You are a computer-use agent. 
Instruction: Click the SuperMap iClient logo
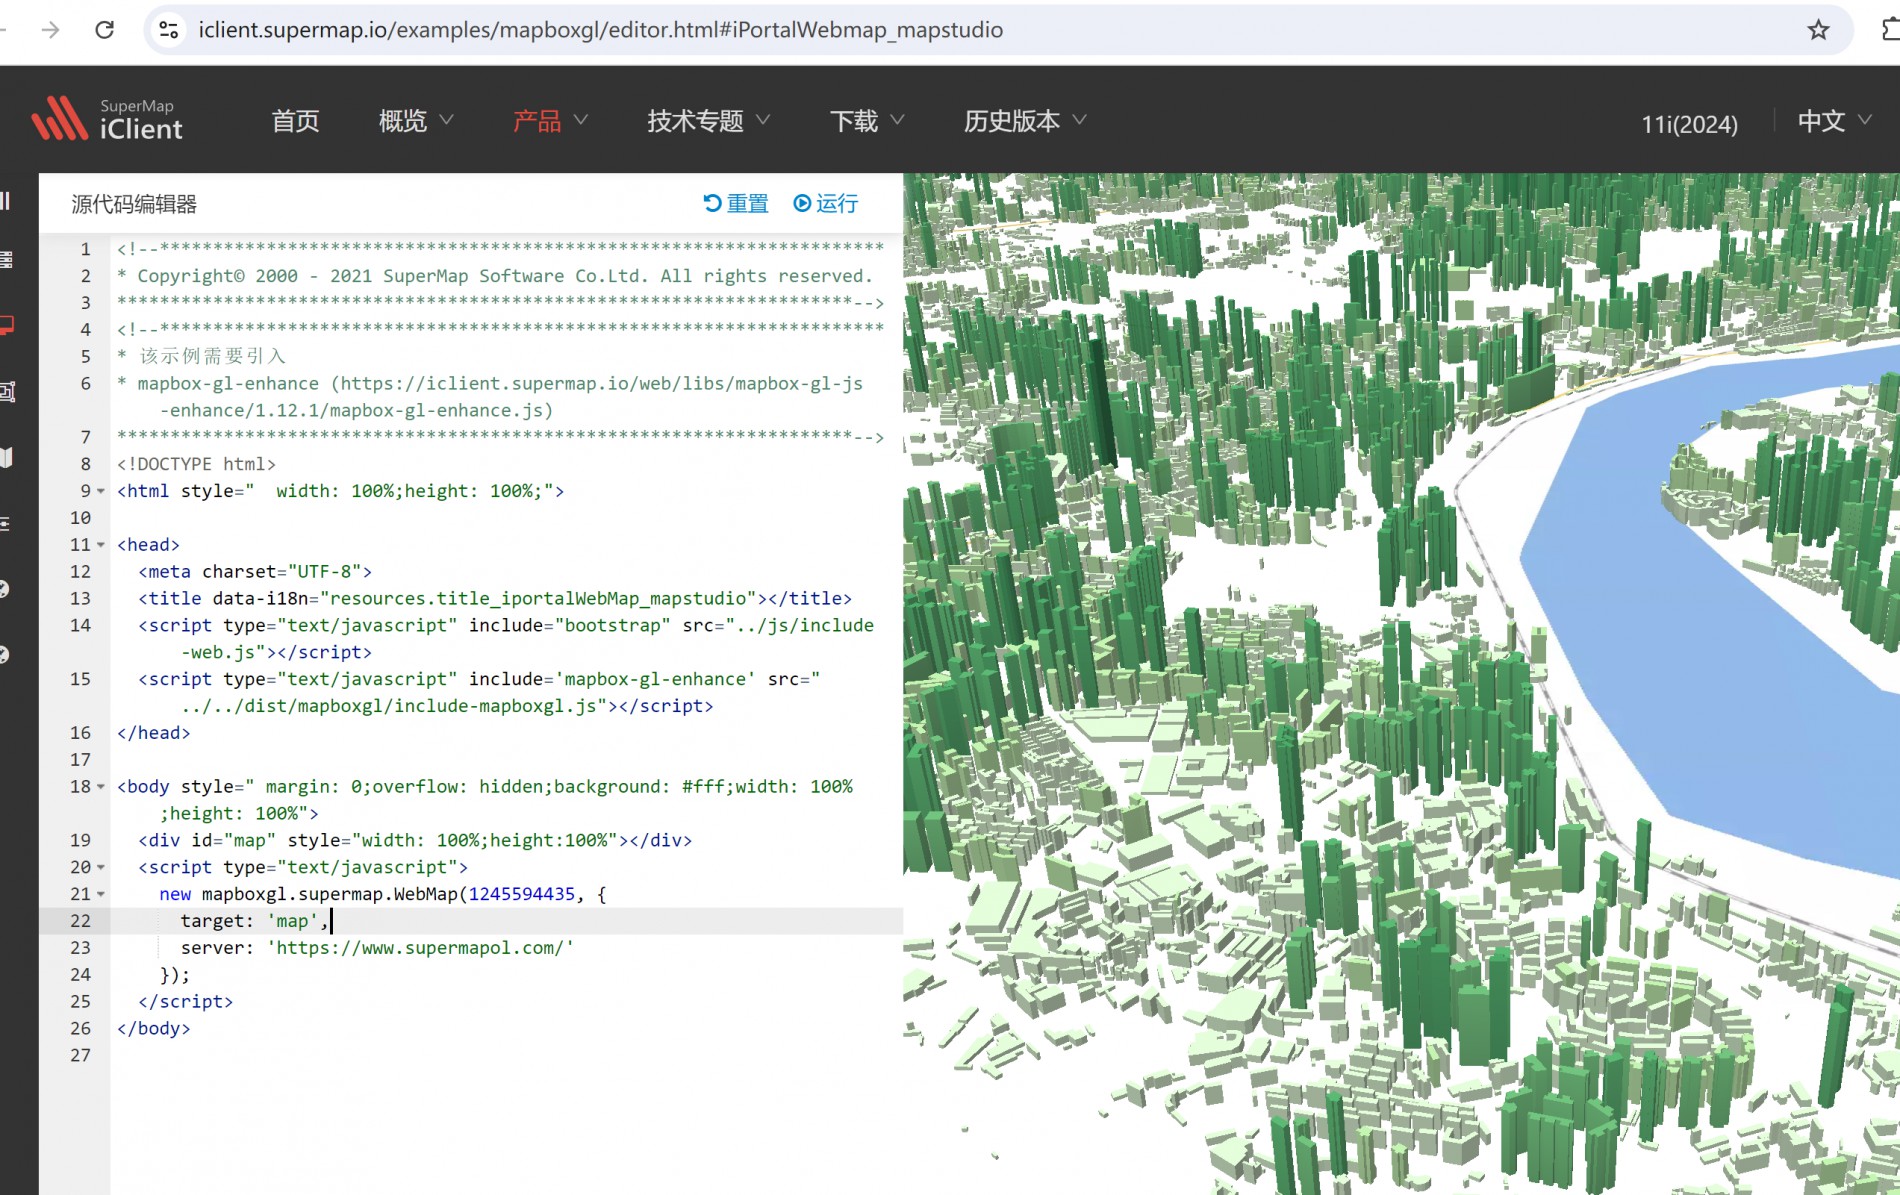107,120
